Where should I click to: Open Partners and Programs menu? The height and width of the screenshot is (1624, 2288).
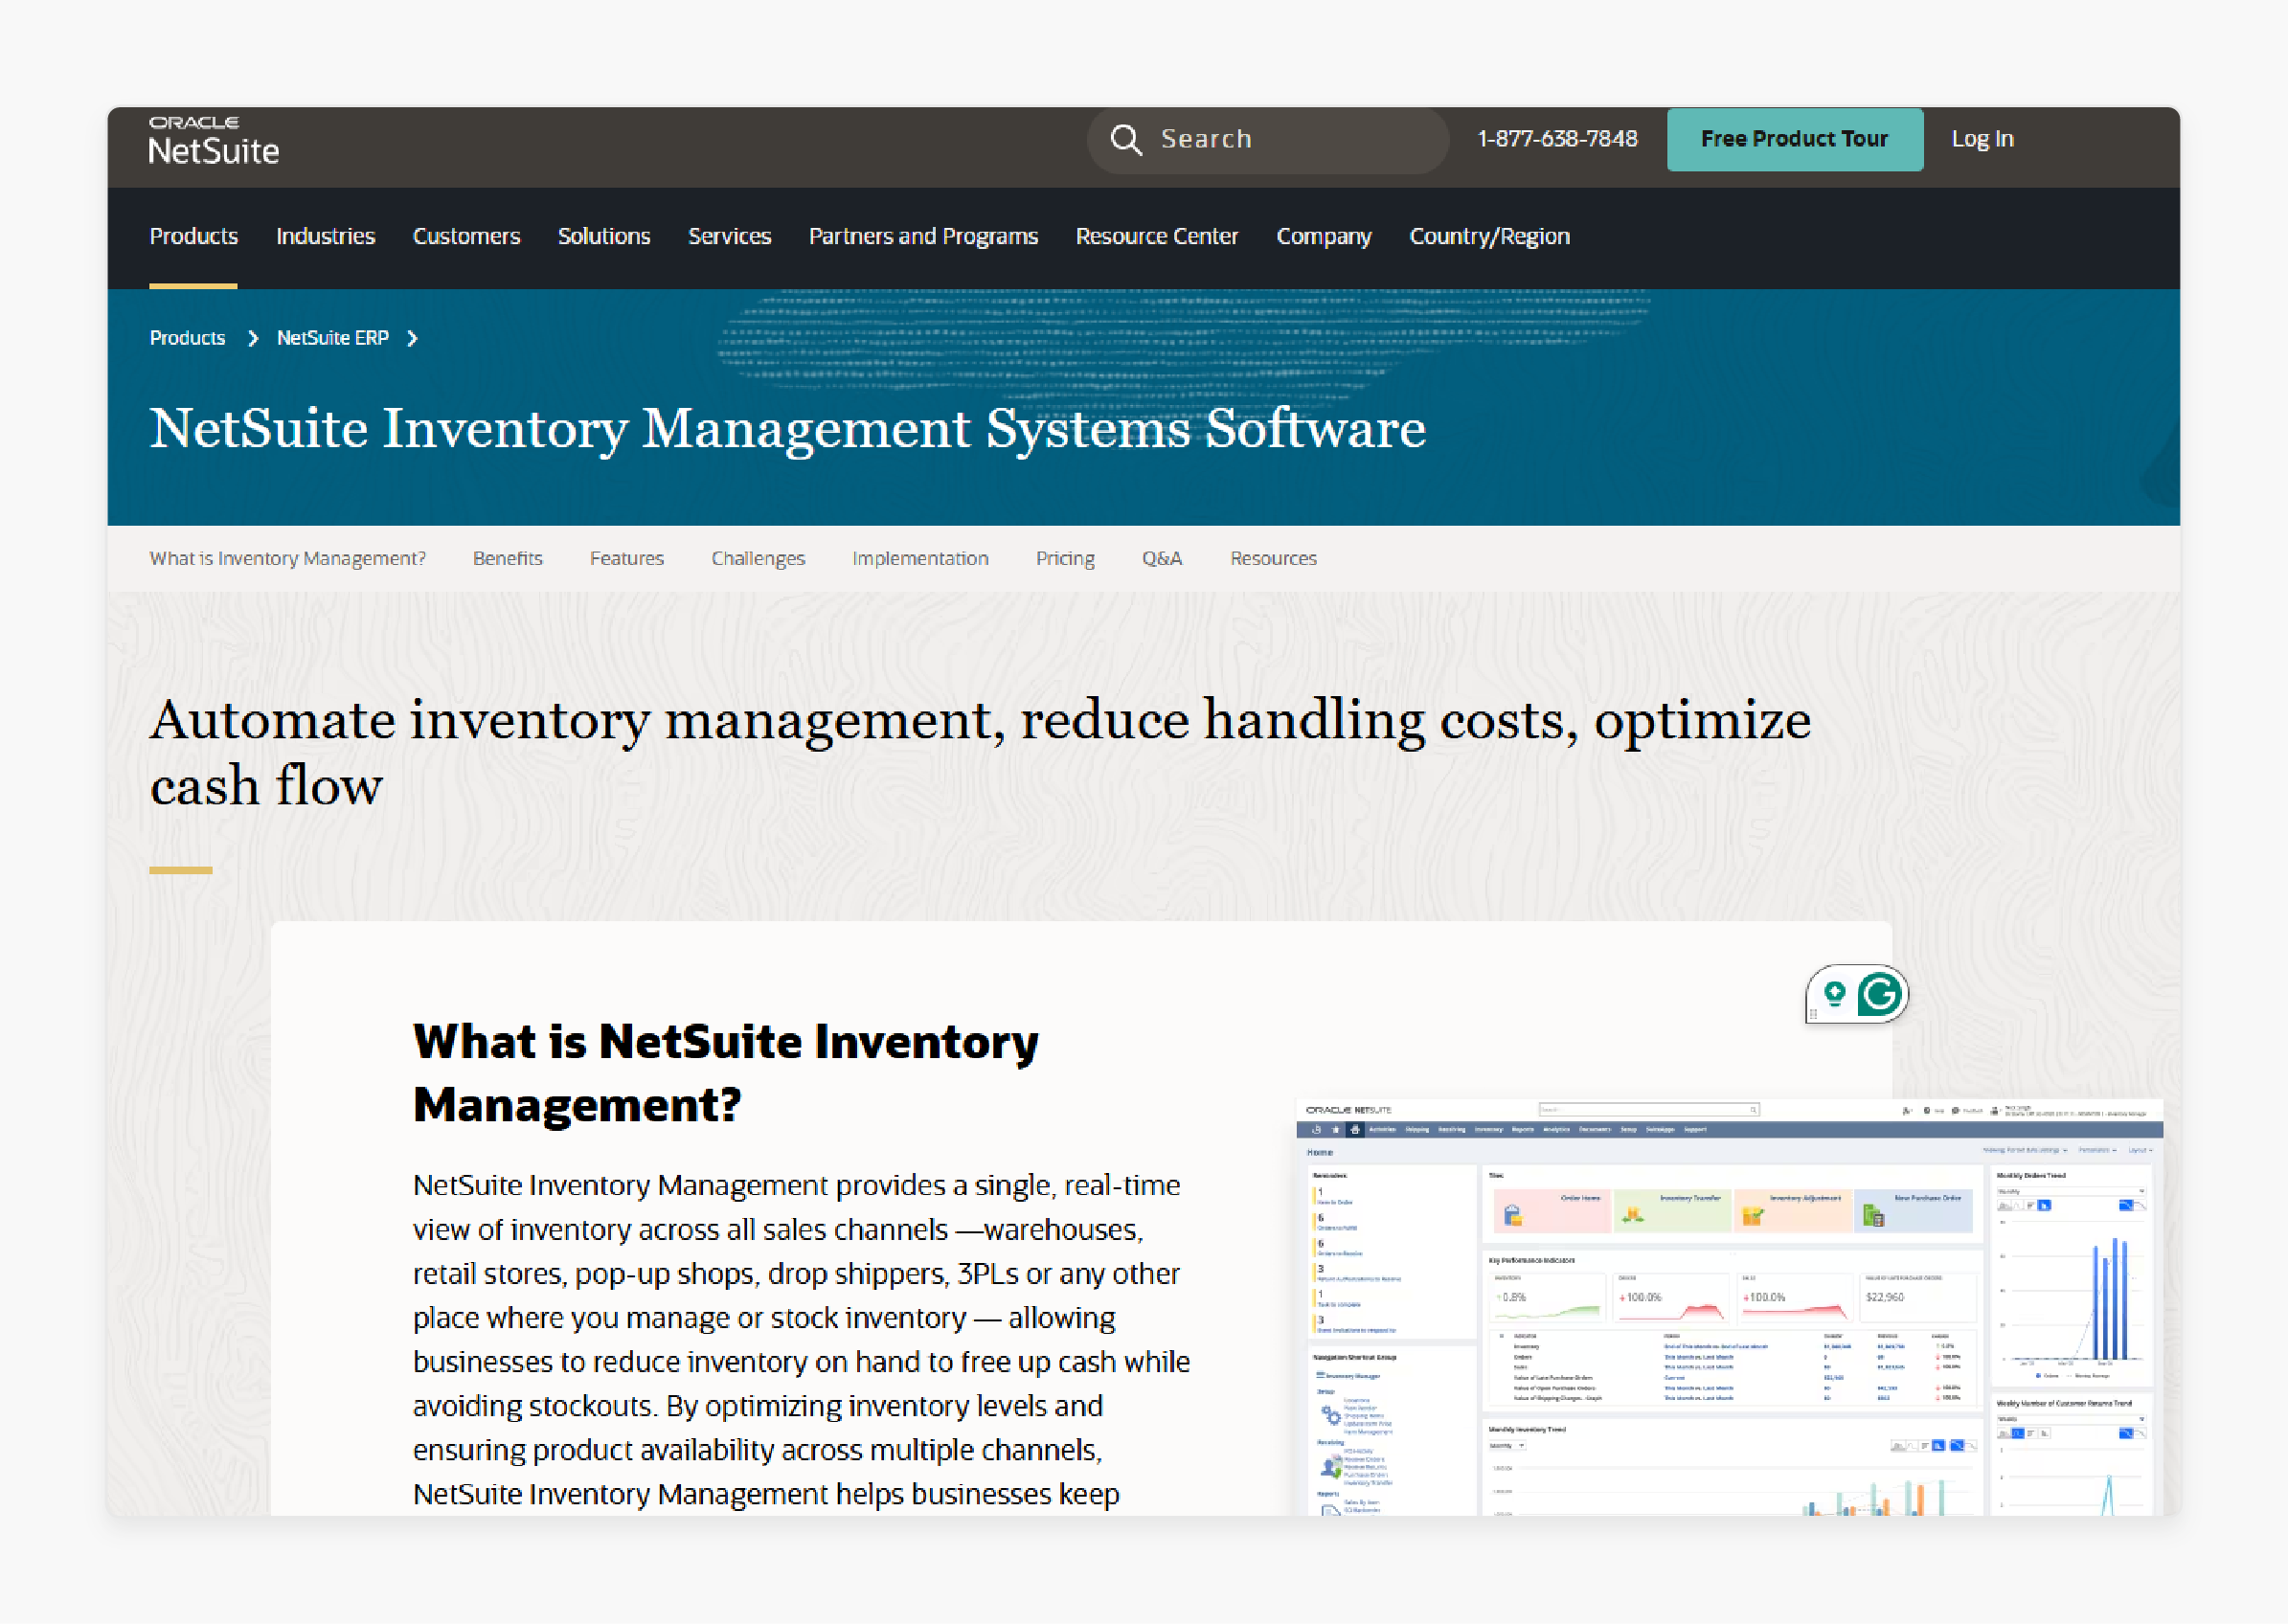tap(923, 237)
